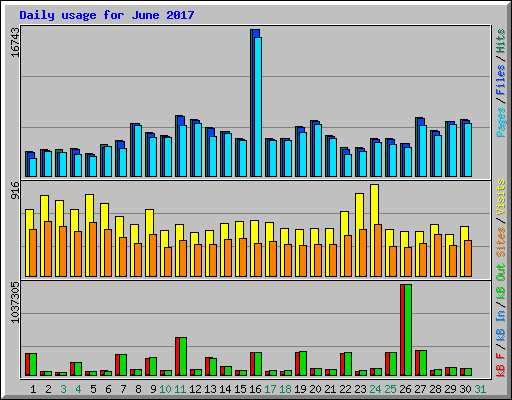Select the "kB F" legend label

501,364
